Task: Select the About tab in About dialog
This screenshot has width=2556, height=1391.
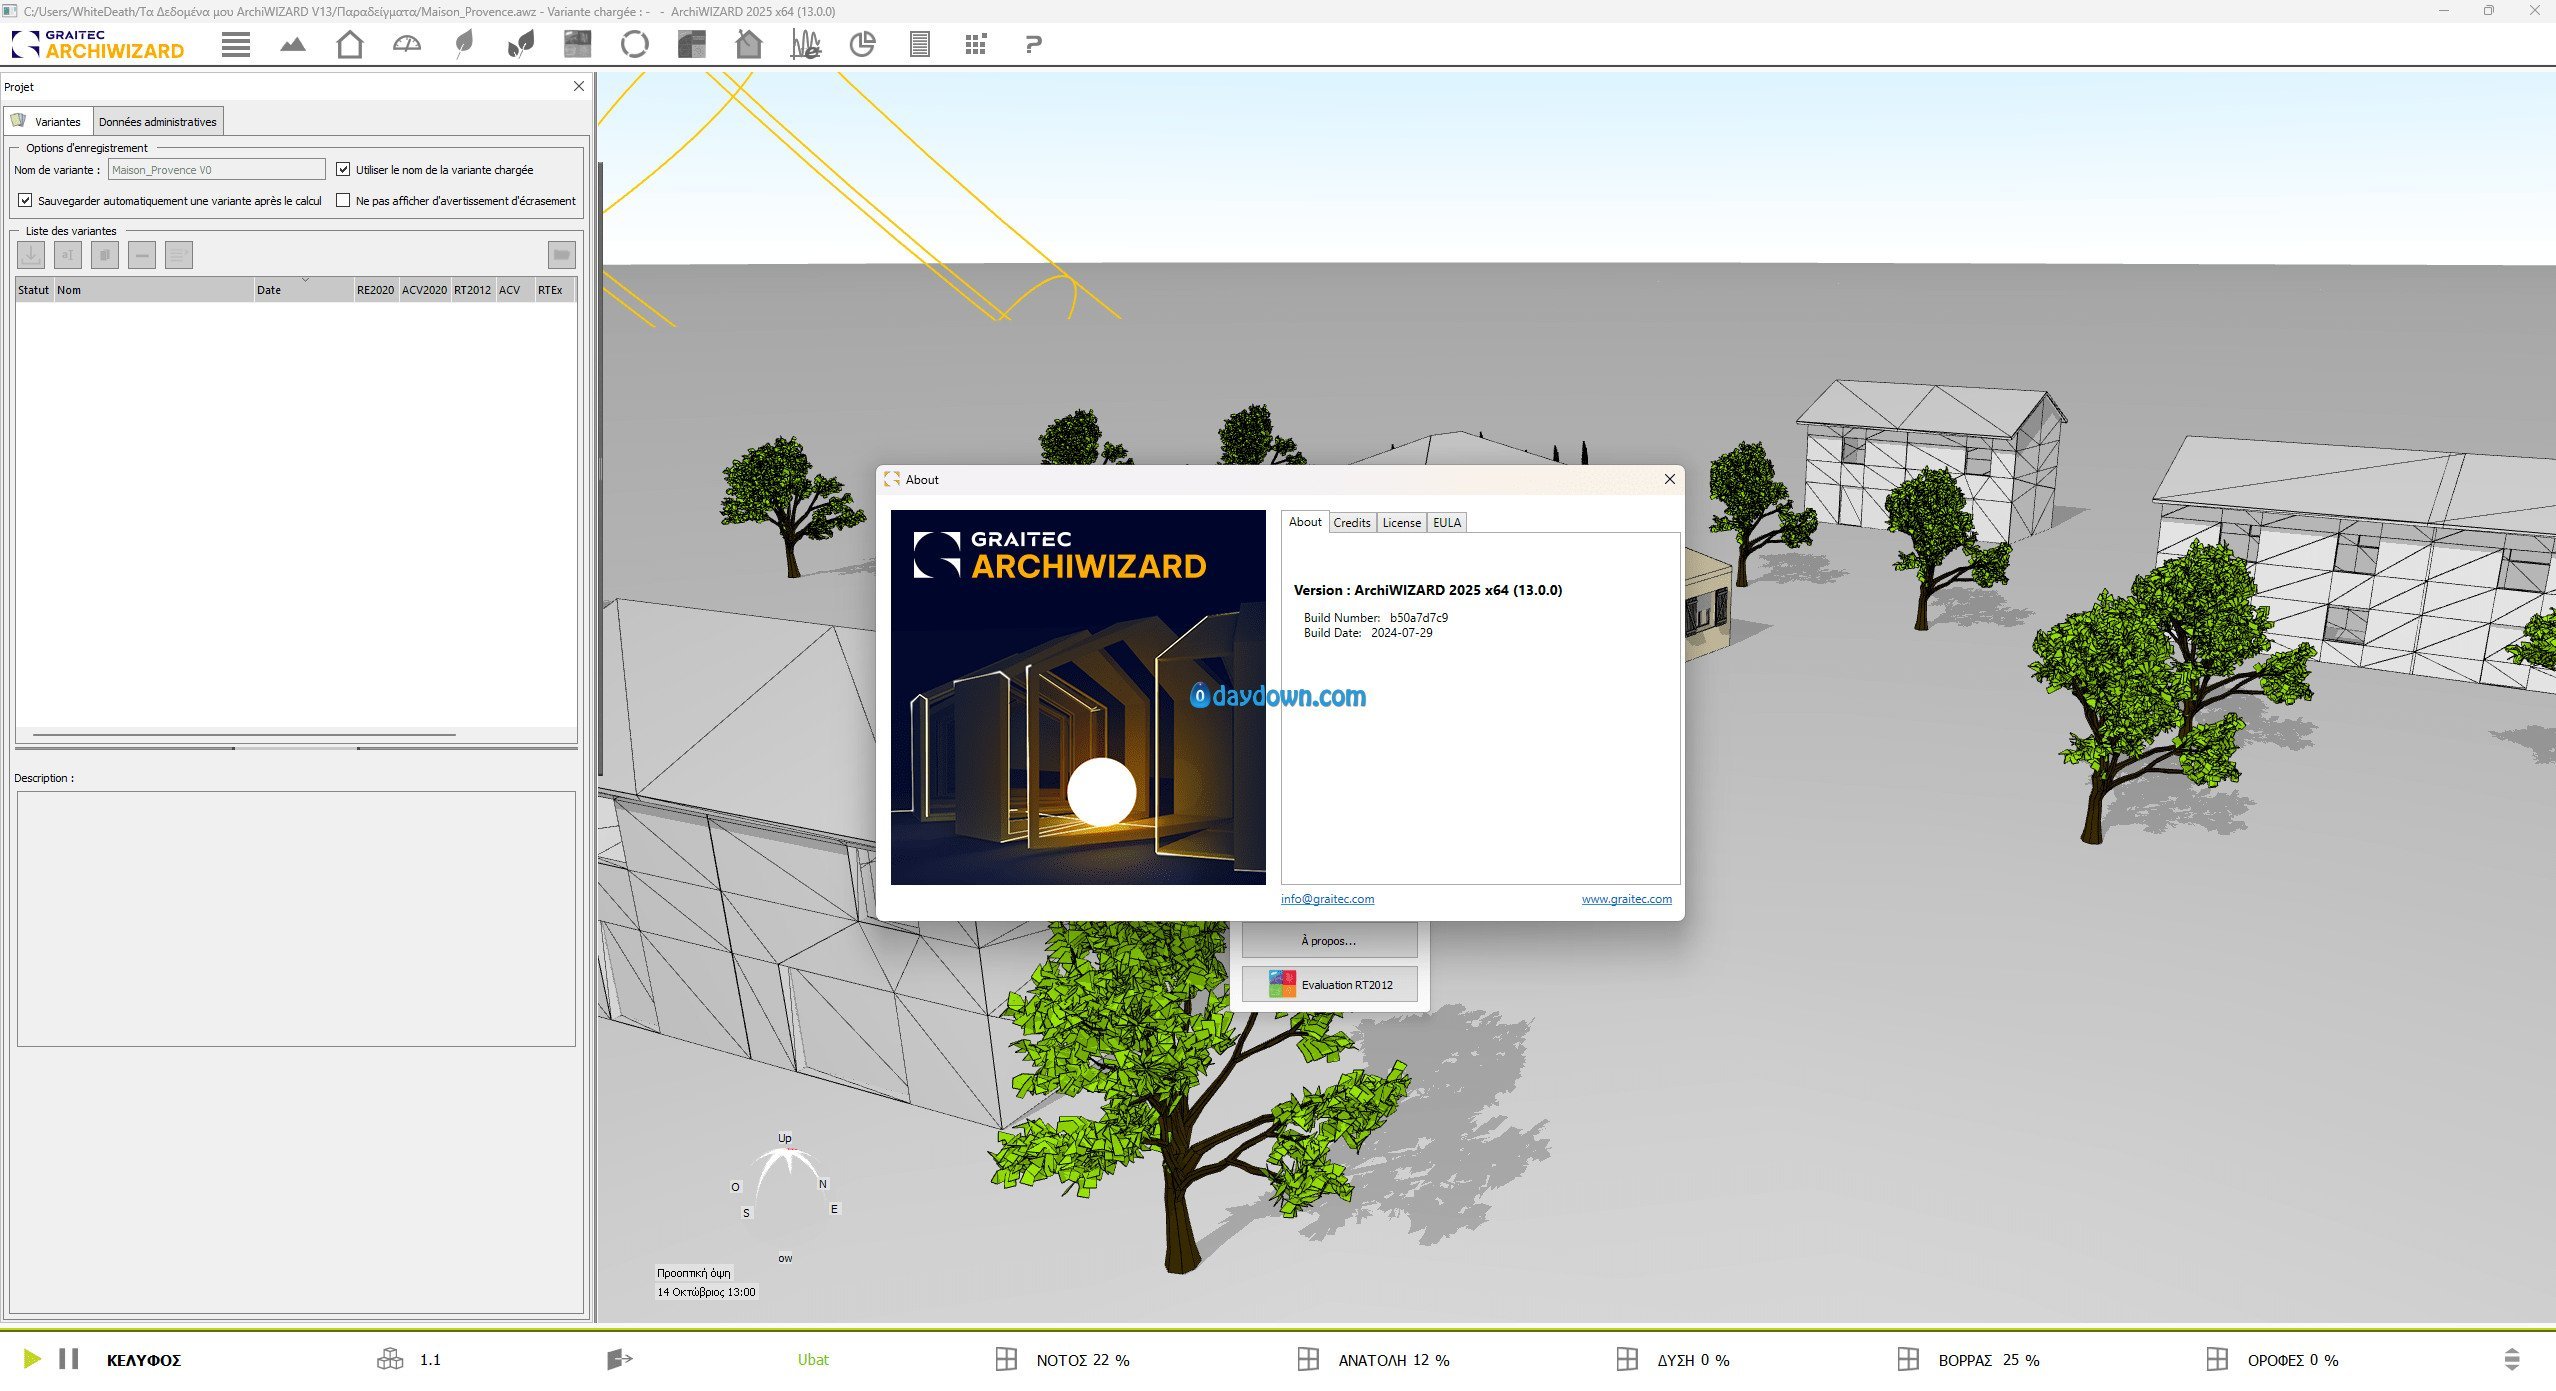Action: click(1305, 522)
